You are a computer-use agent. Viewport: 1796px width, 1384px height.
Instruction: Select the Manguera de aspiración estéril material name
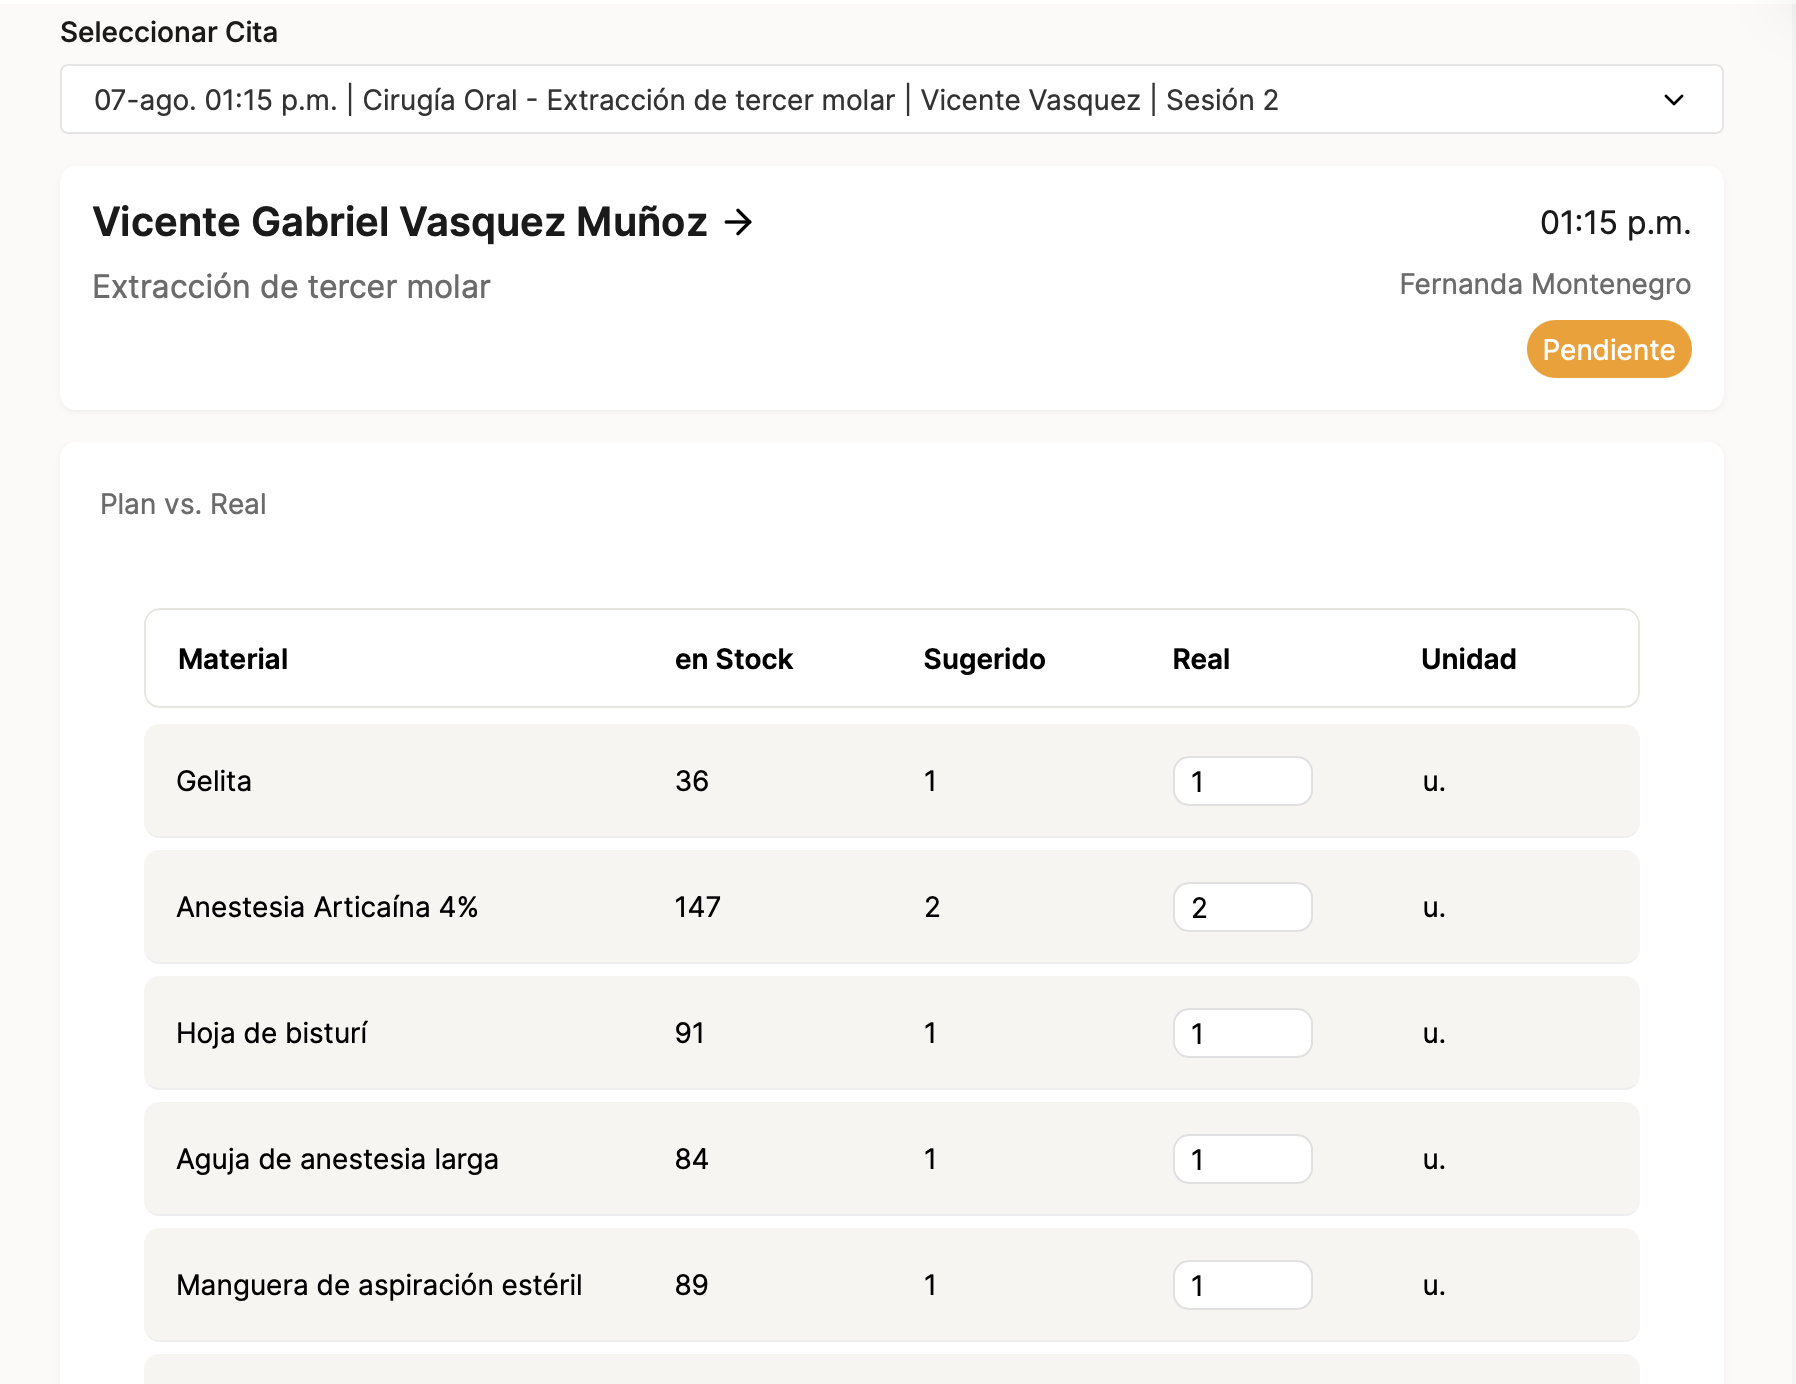point(379,1285)
